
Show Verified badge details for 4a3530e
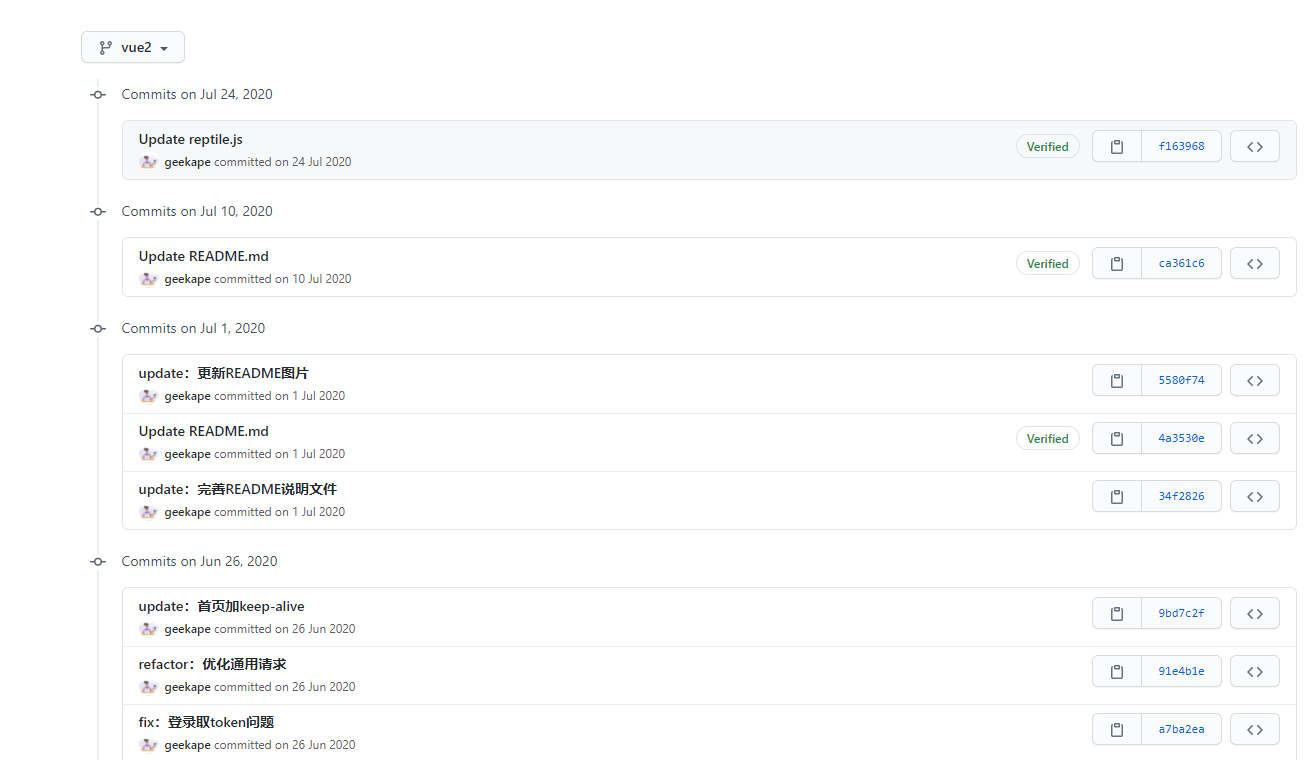coord(1047,438)
